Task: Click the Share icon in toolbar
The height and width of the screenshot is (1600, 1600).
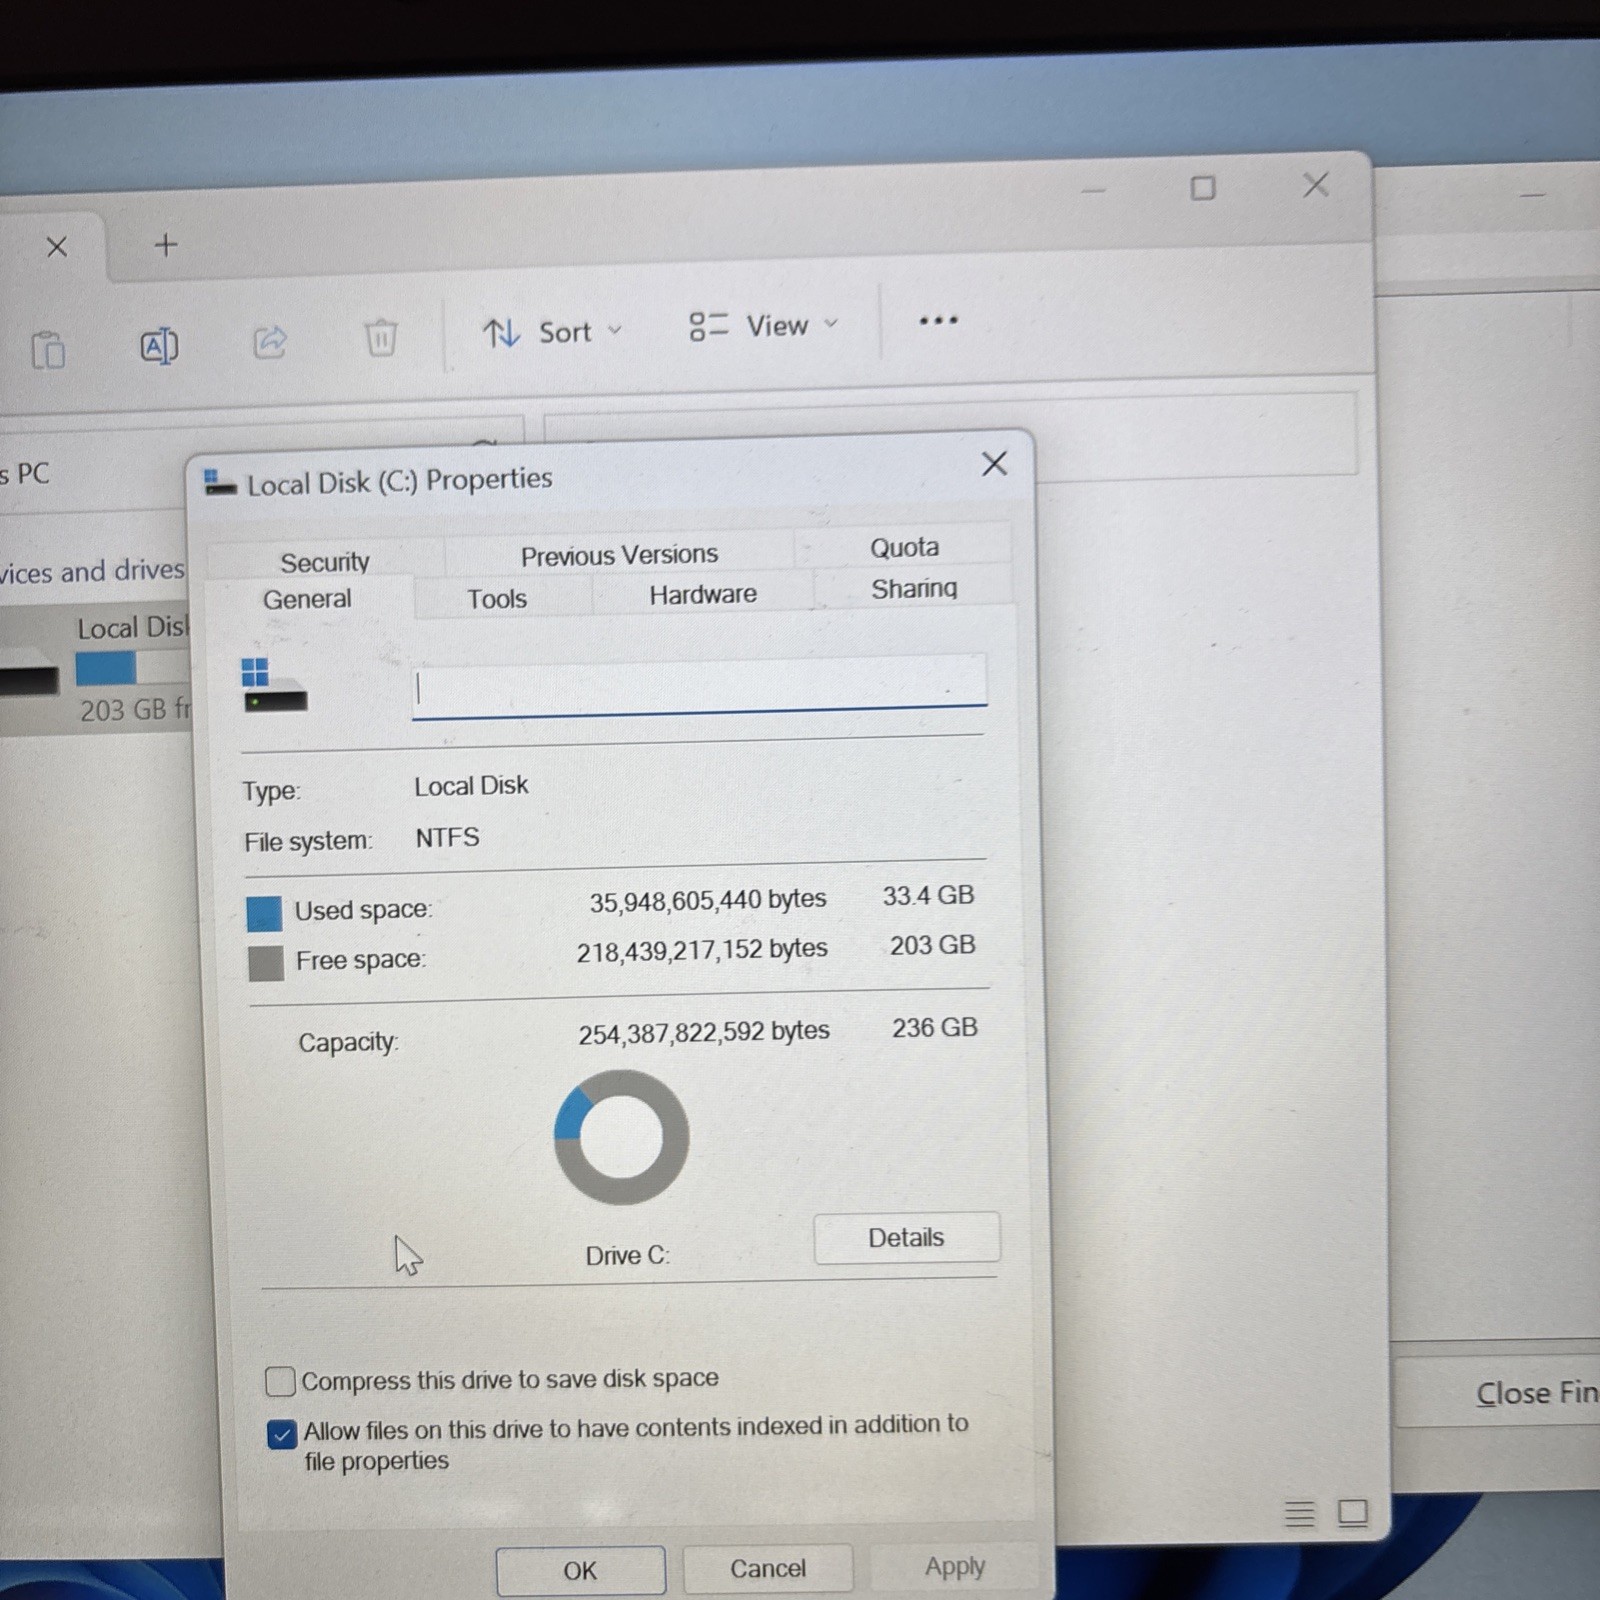Action: (x=270, y=341)
